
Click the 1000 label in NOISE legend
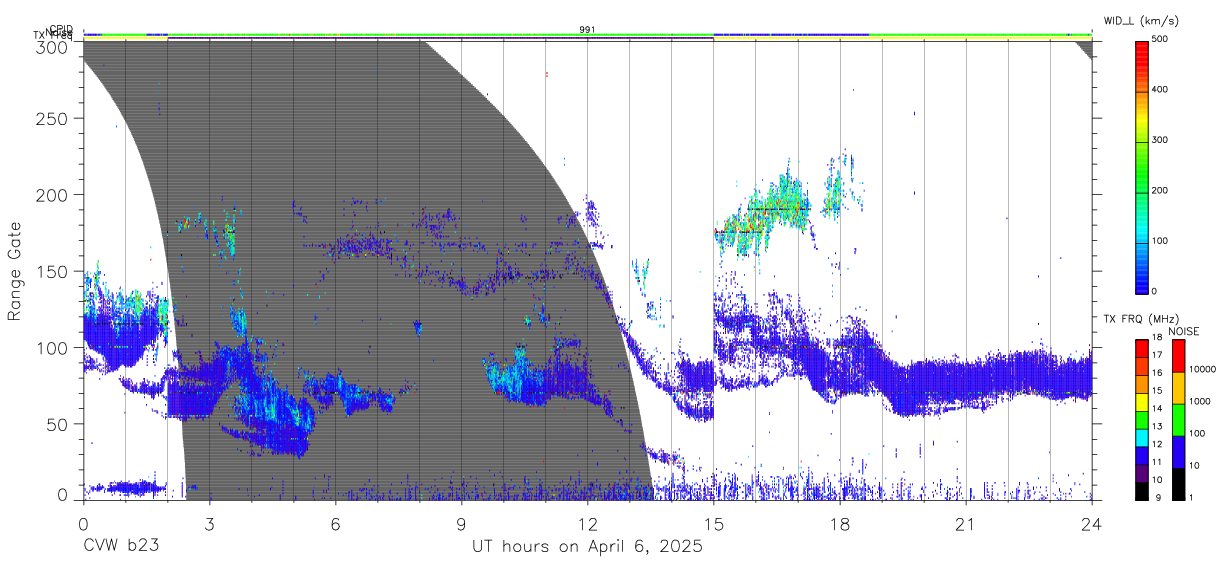1200,402
